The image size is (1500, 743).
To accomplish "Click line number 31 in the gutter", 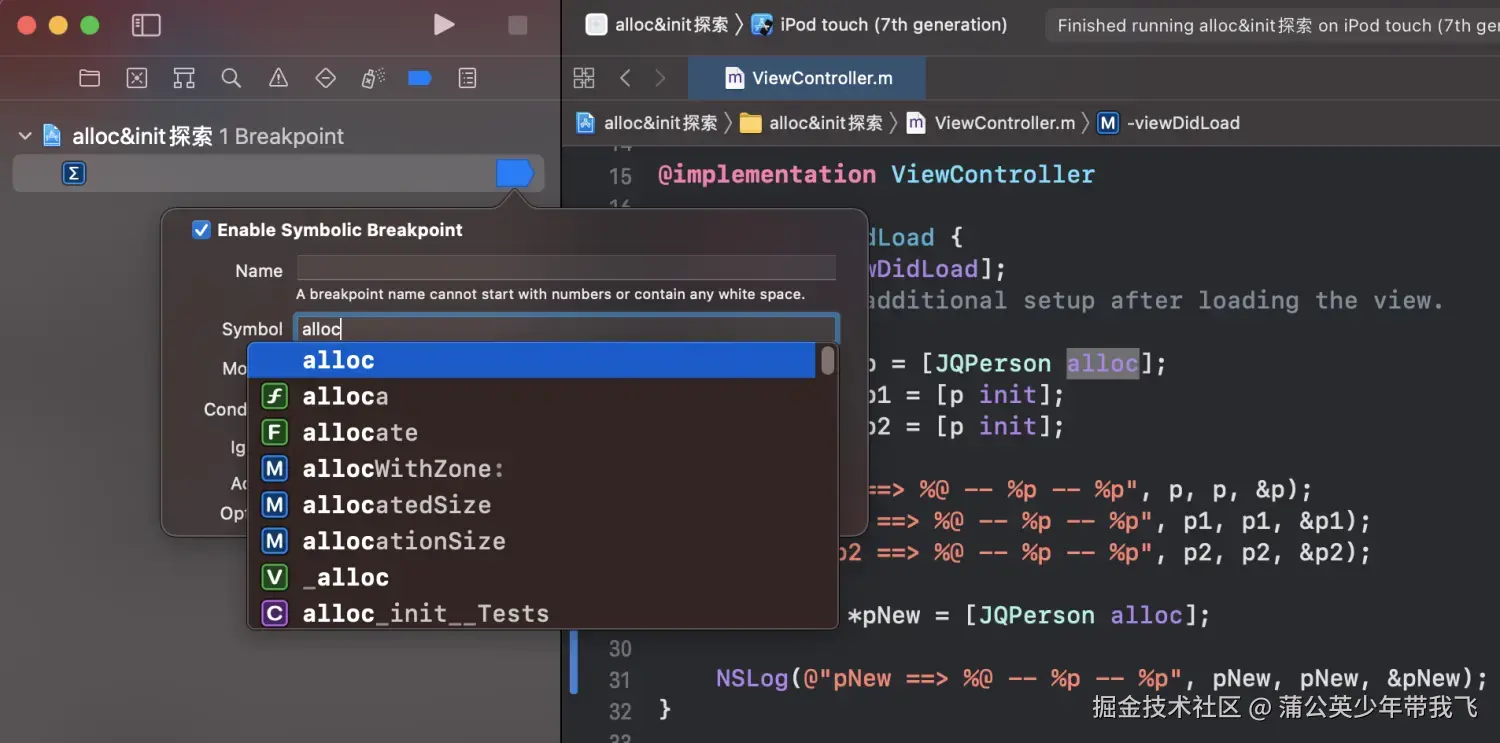I will [x=620, y=680].
